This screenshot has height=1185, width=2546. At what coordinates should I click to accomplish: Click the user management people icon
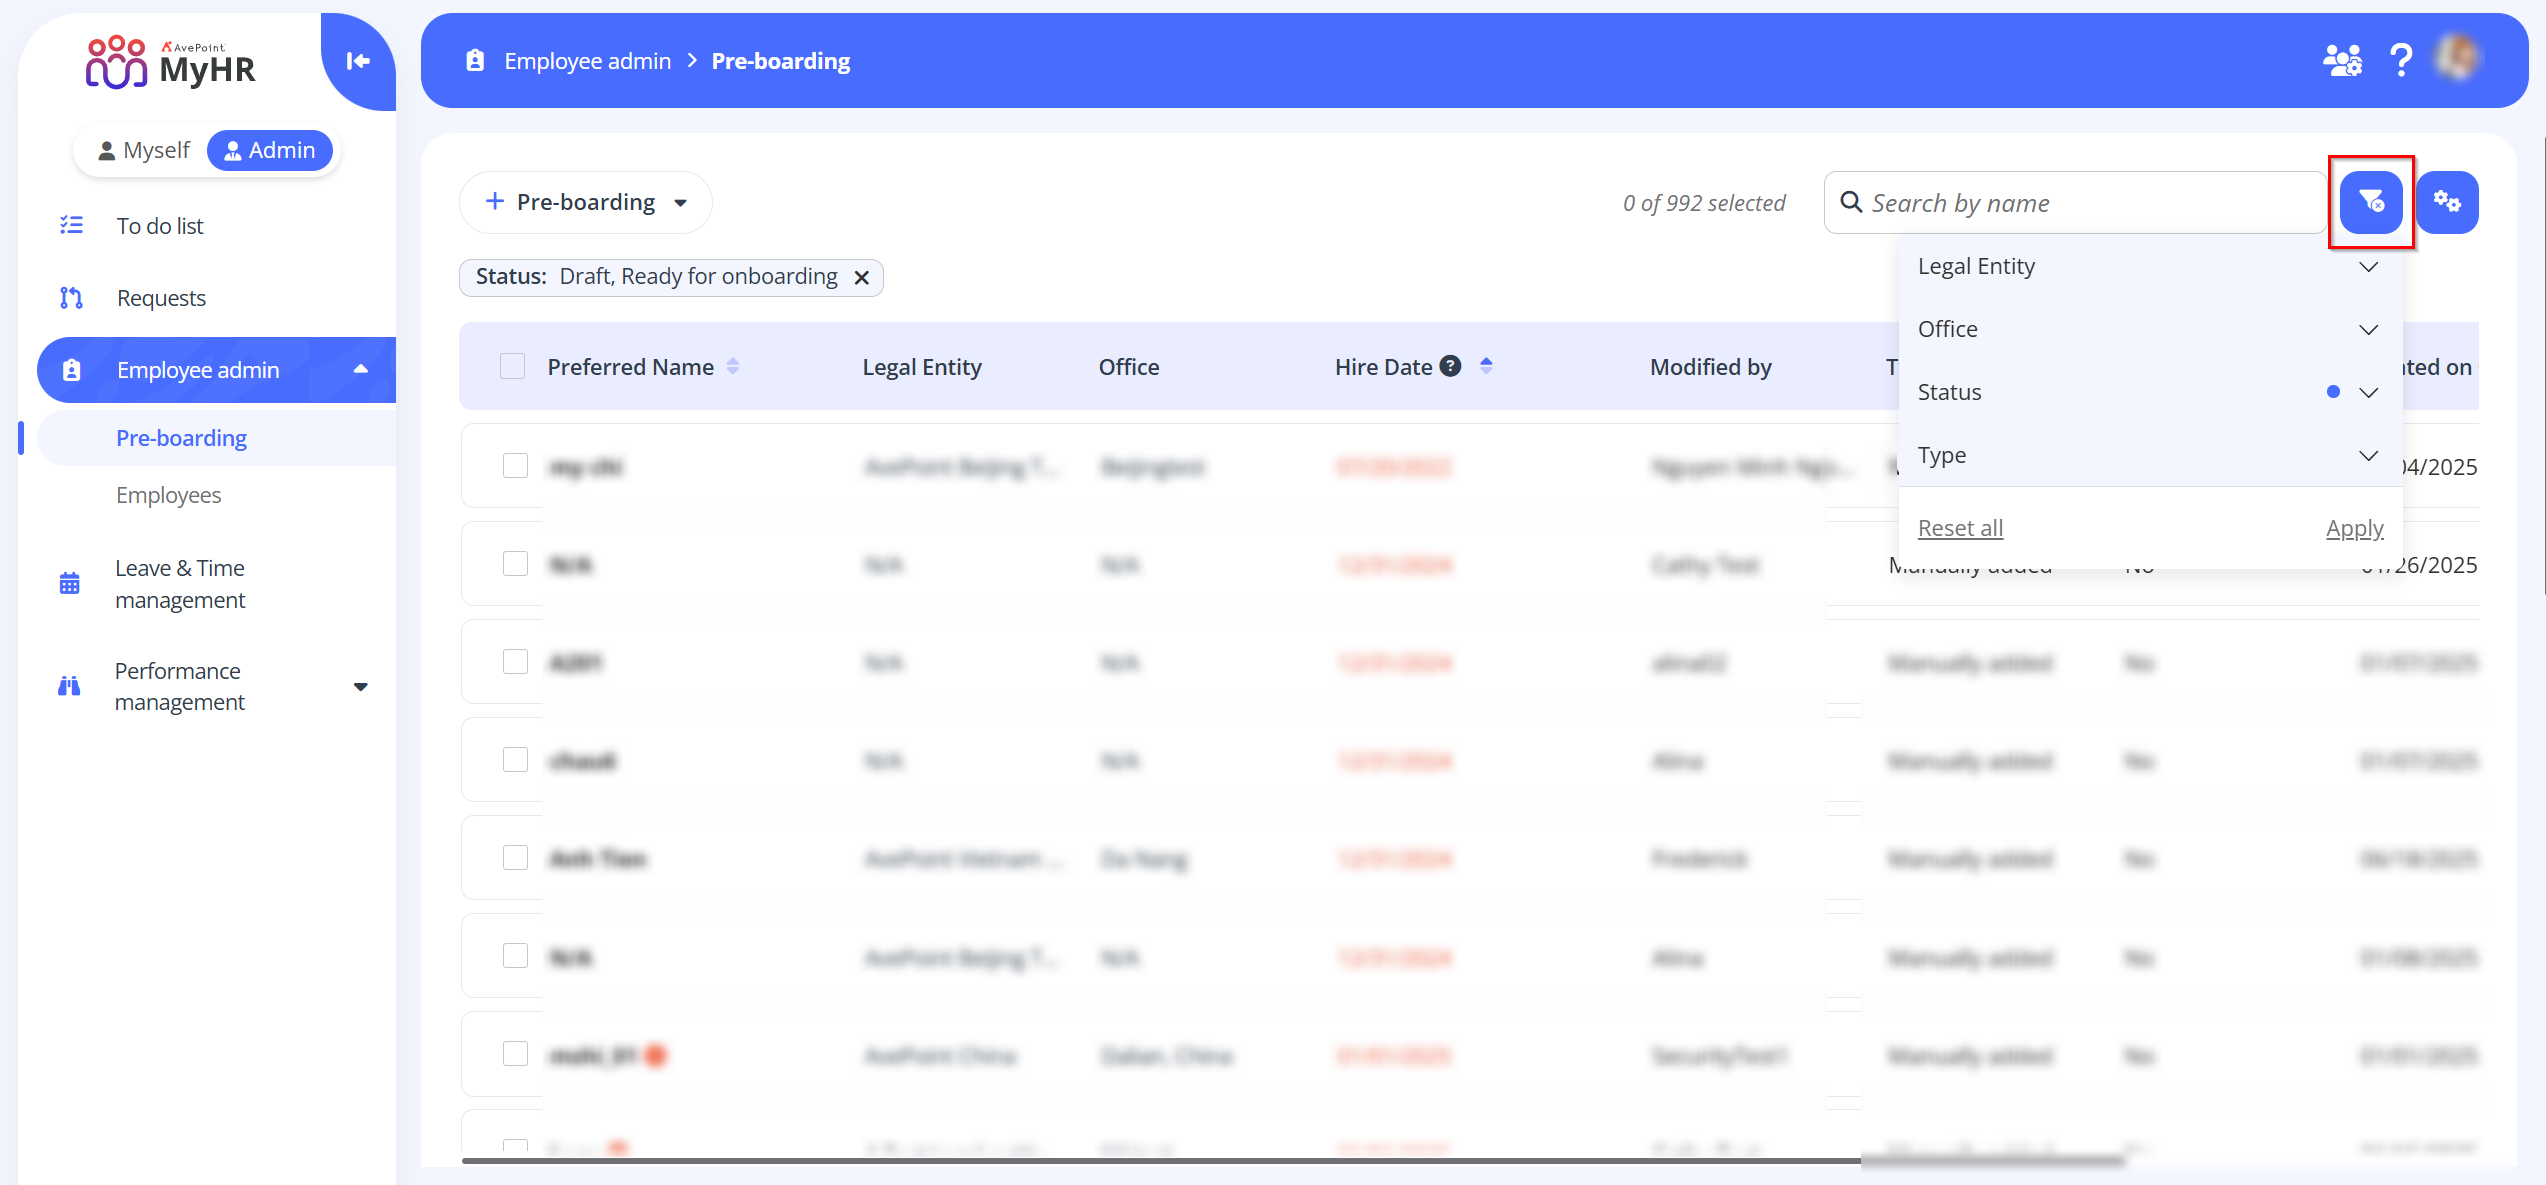(2341, 61)
